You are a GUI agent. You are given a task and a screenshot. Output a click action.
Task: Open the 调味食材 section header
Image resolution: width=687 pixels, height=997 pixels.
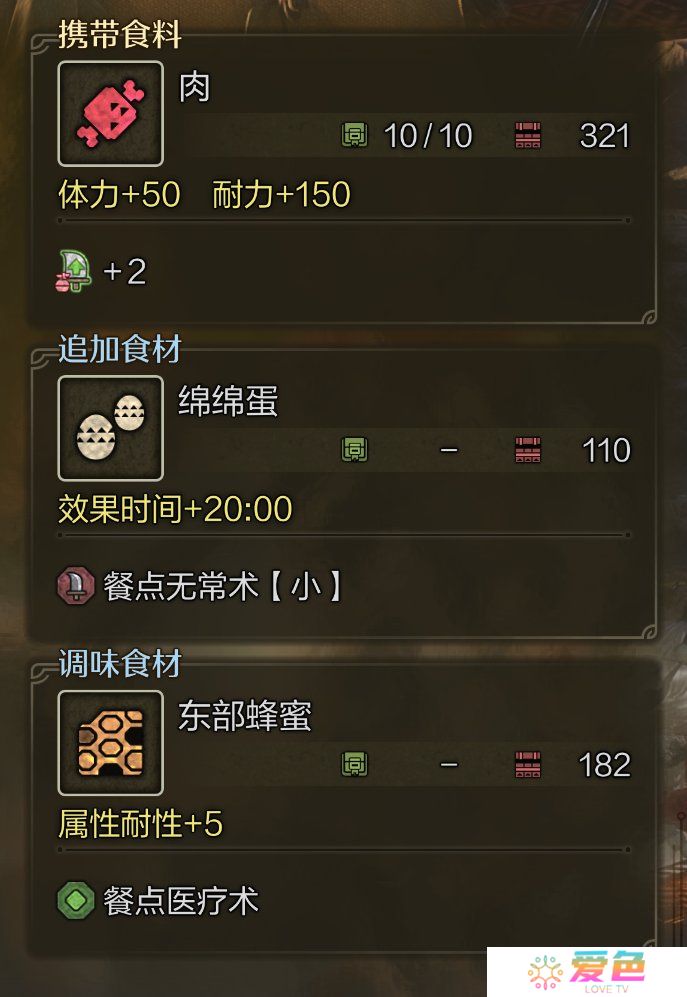click(120, 663)
